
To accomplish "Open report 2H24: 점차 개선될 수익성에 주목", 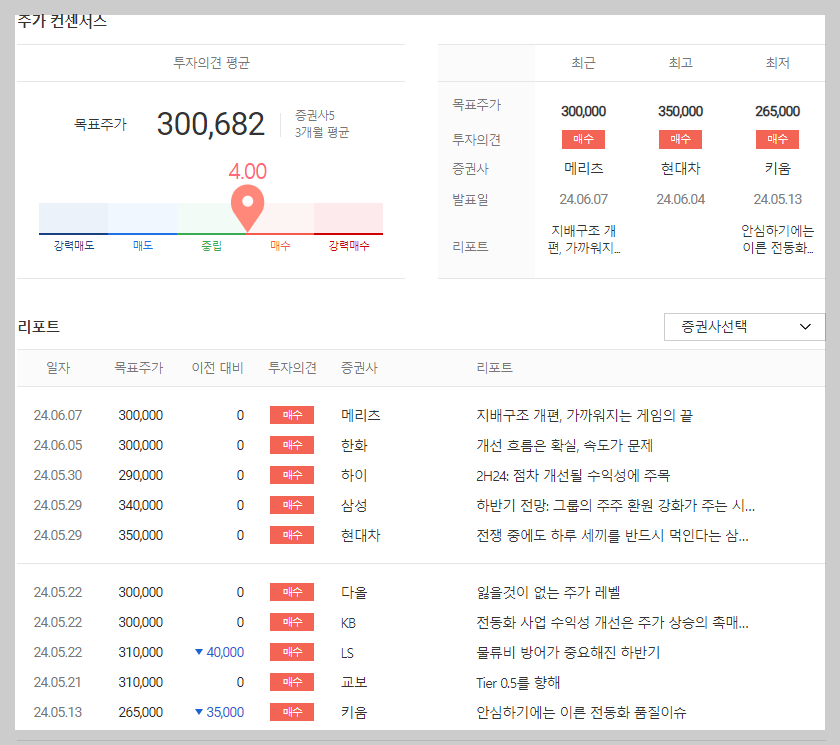I will tap(573, 475).
